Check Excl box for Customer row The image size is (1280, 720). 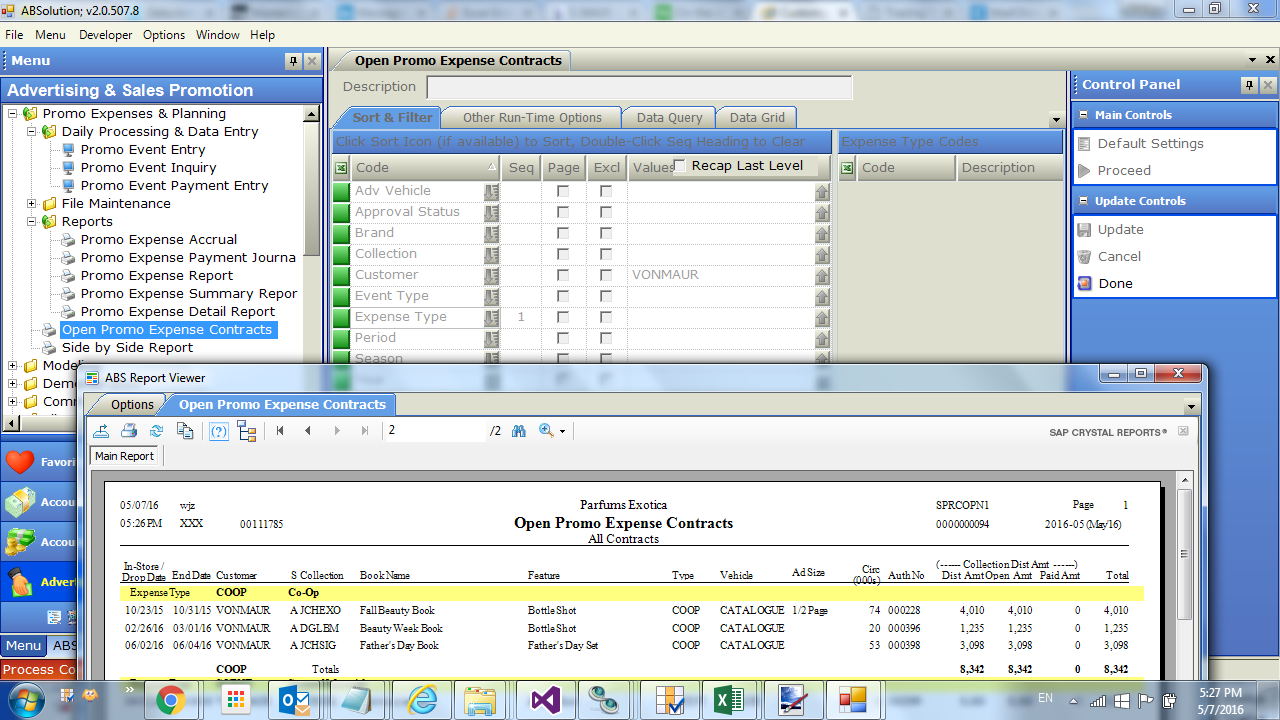(x=606, y=275)
